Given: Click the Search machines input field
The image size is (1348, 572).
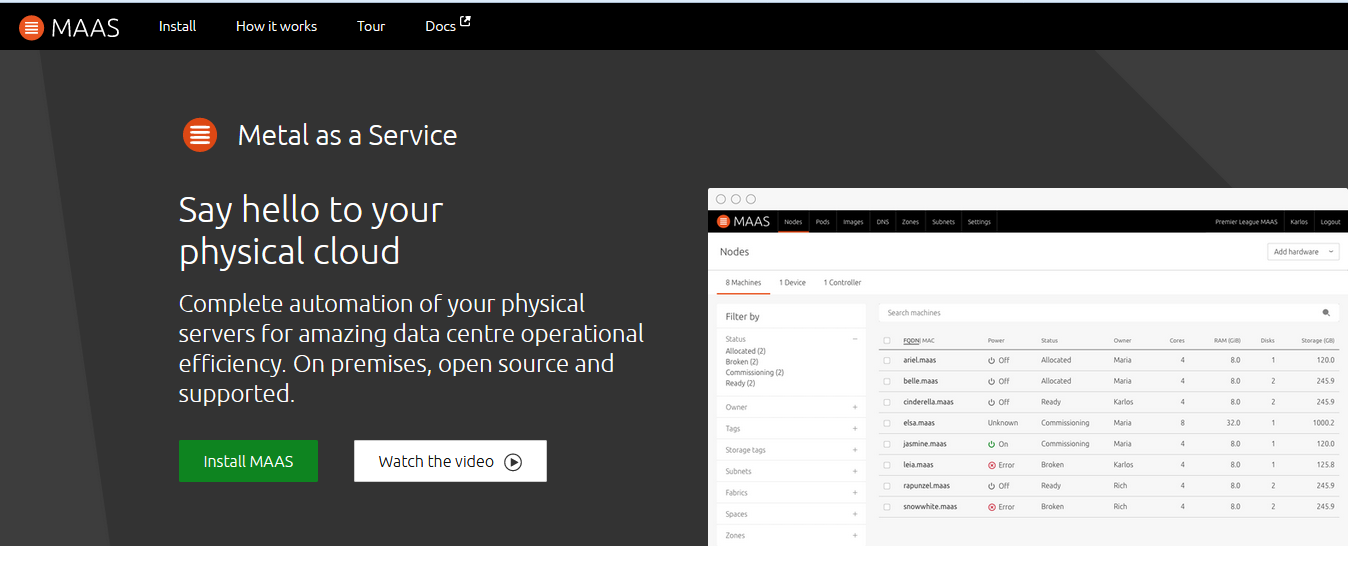Looking at the screenshot, I should click(1108, 313).
